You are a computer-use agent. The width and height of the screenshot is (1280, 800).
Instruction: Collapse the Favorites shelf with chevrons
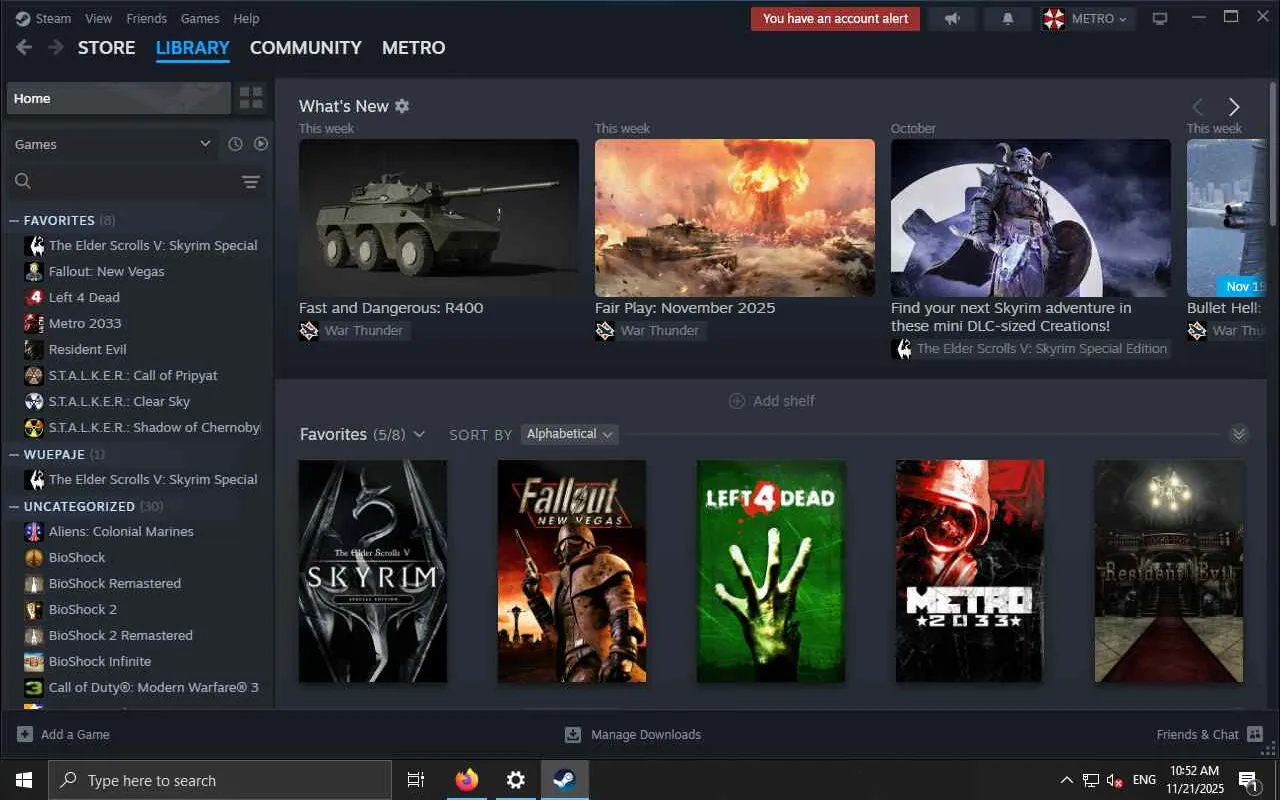1239,434
